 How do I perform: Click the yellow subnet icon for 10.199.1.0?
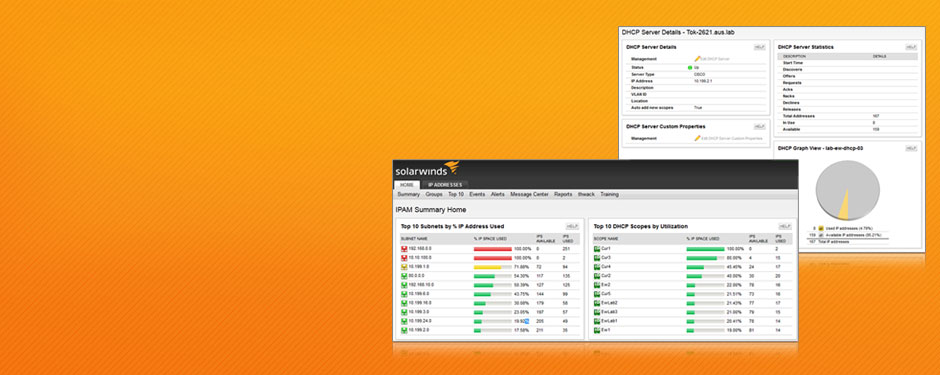(x=404, y=267)
